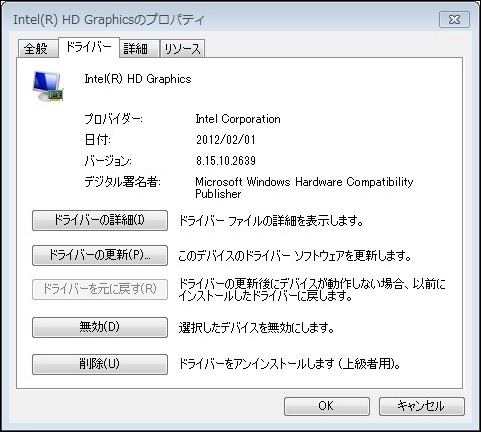Click text 選択したデバイスを無効にします。
Image resolution: width=481 pixels, height=432 pixels.
(256, 328)
